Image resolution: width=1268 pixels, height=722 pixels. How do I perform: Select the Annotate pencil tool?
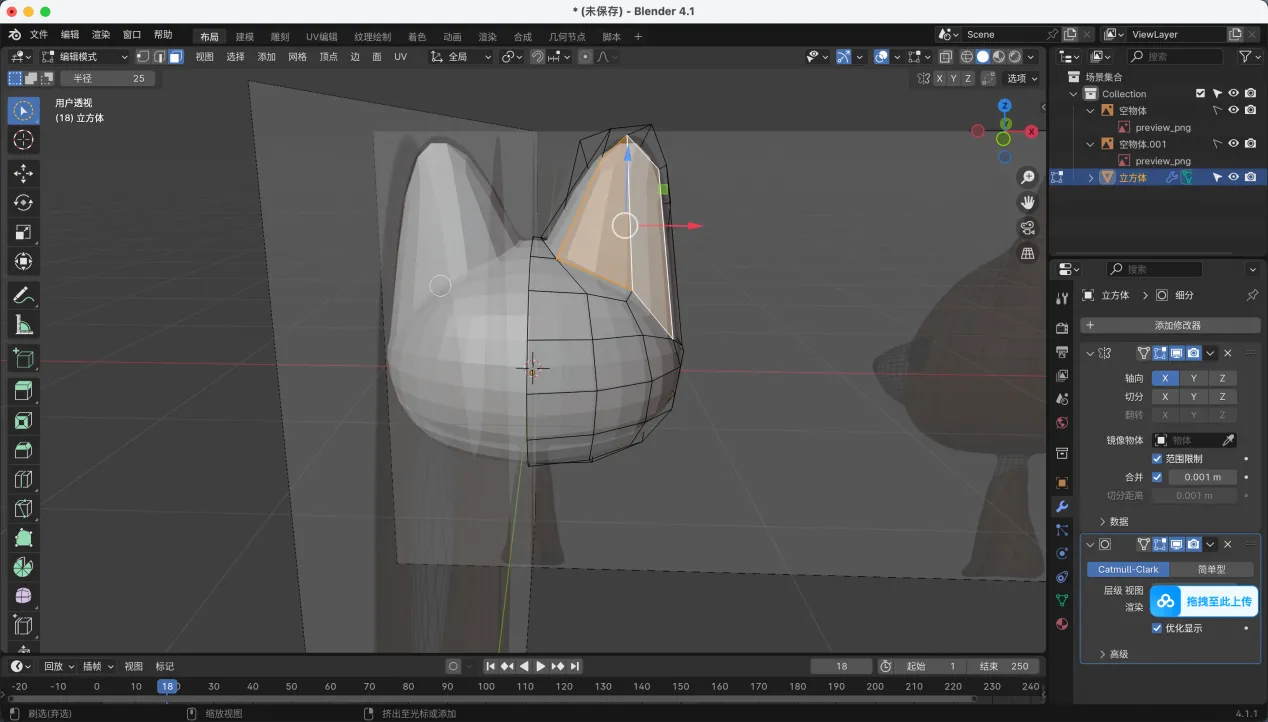[23, 296]
